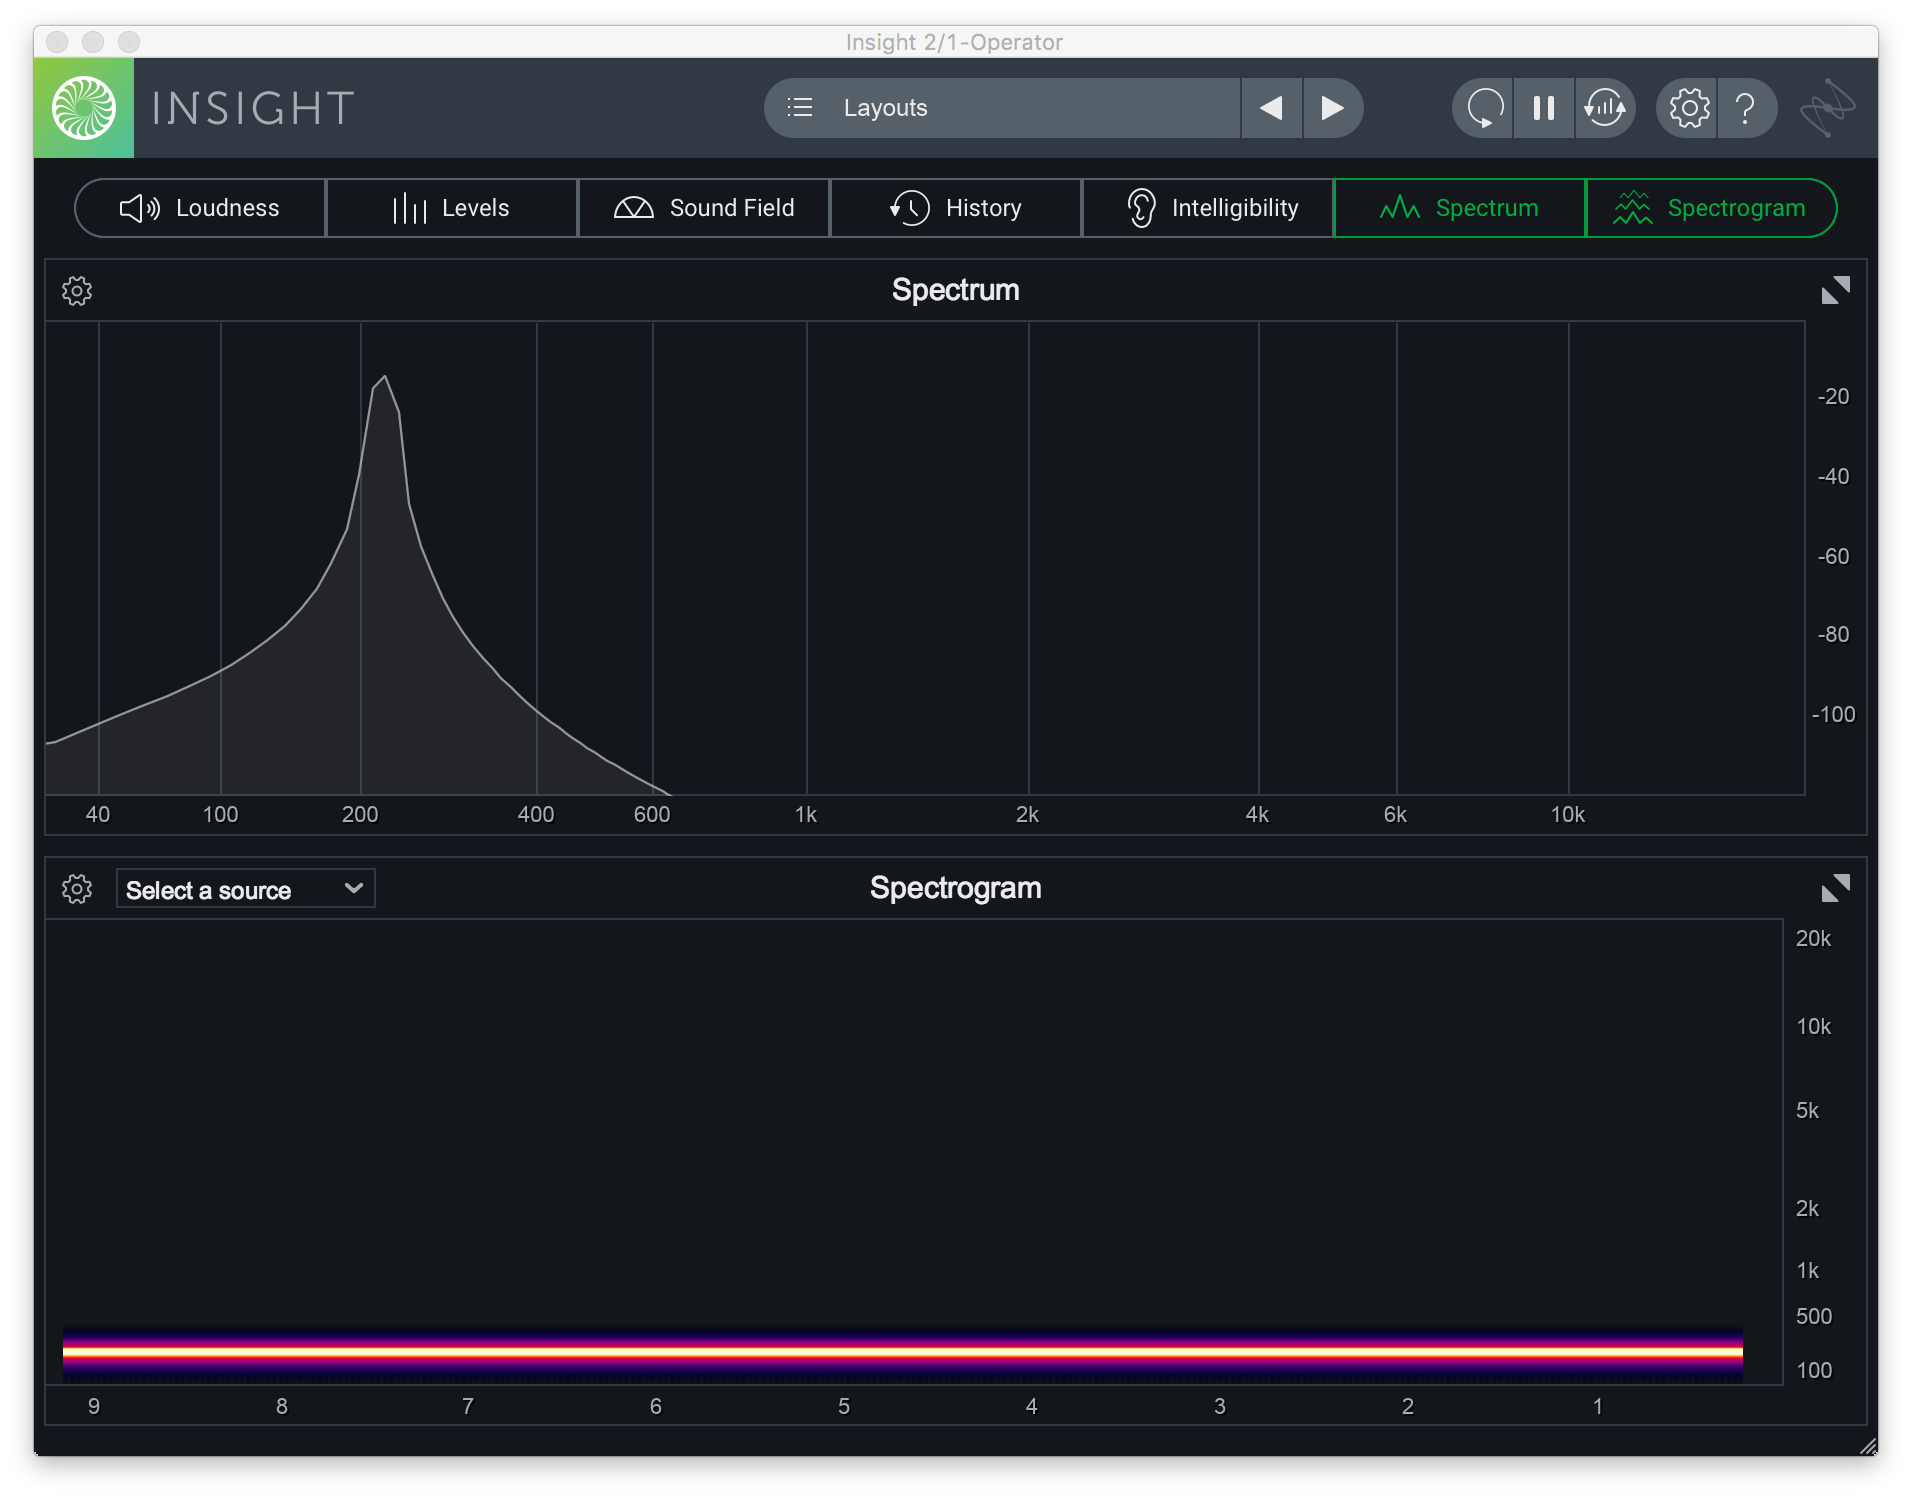Pause the metering display
Image resolution: width=1912 pixels, height=1498 pixels.
(x=1544, y=108)
